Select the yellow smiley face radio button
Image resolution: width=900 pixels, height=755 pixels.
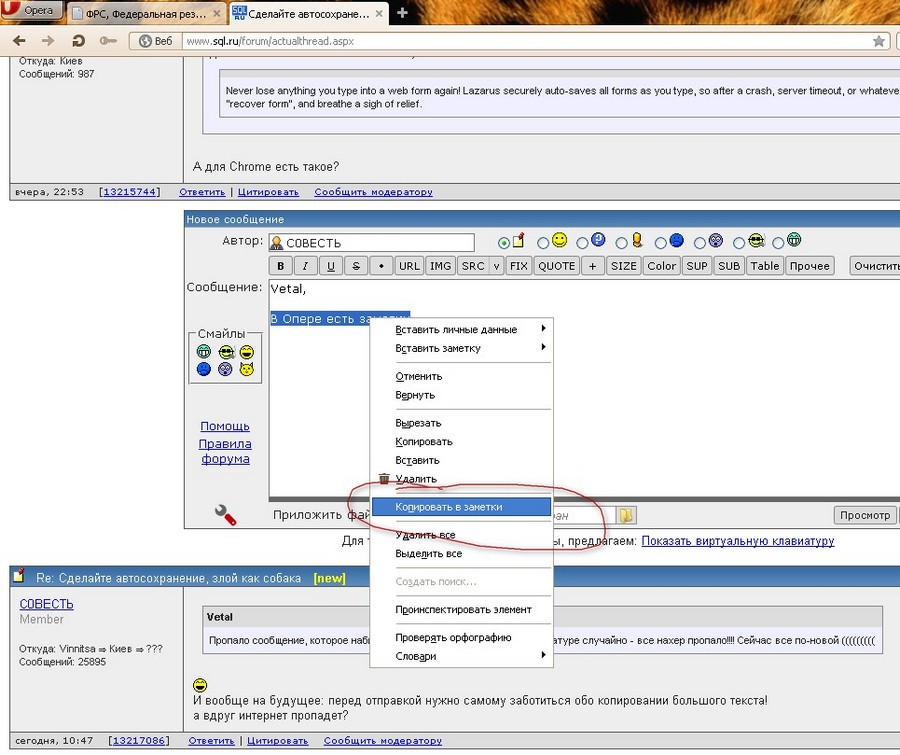[x=543, y=242]
